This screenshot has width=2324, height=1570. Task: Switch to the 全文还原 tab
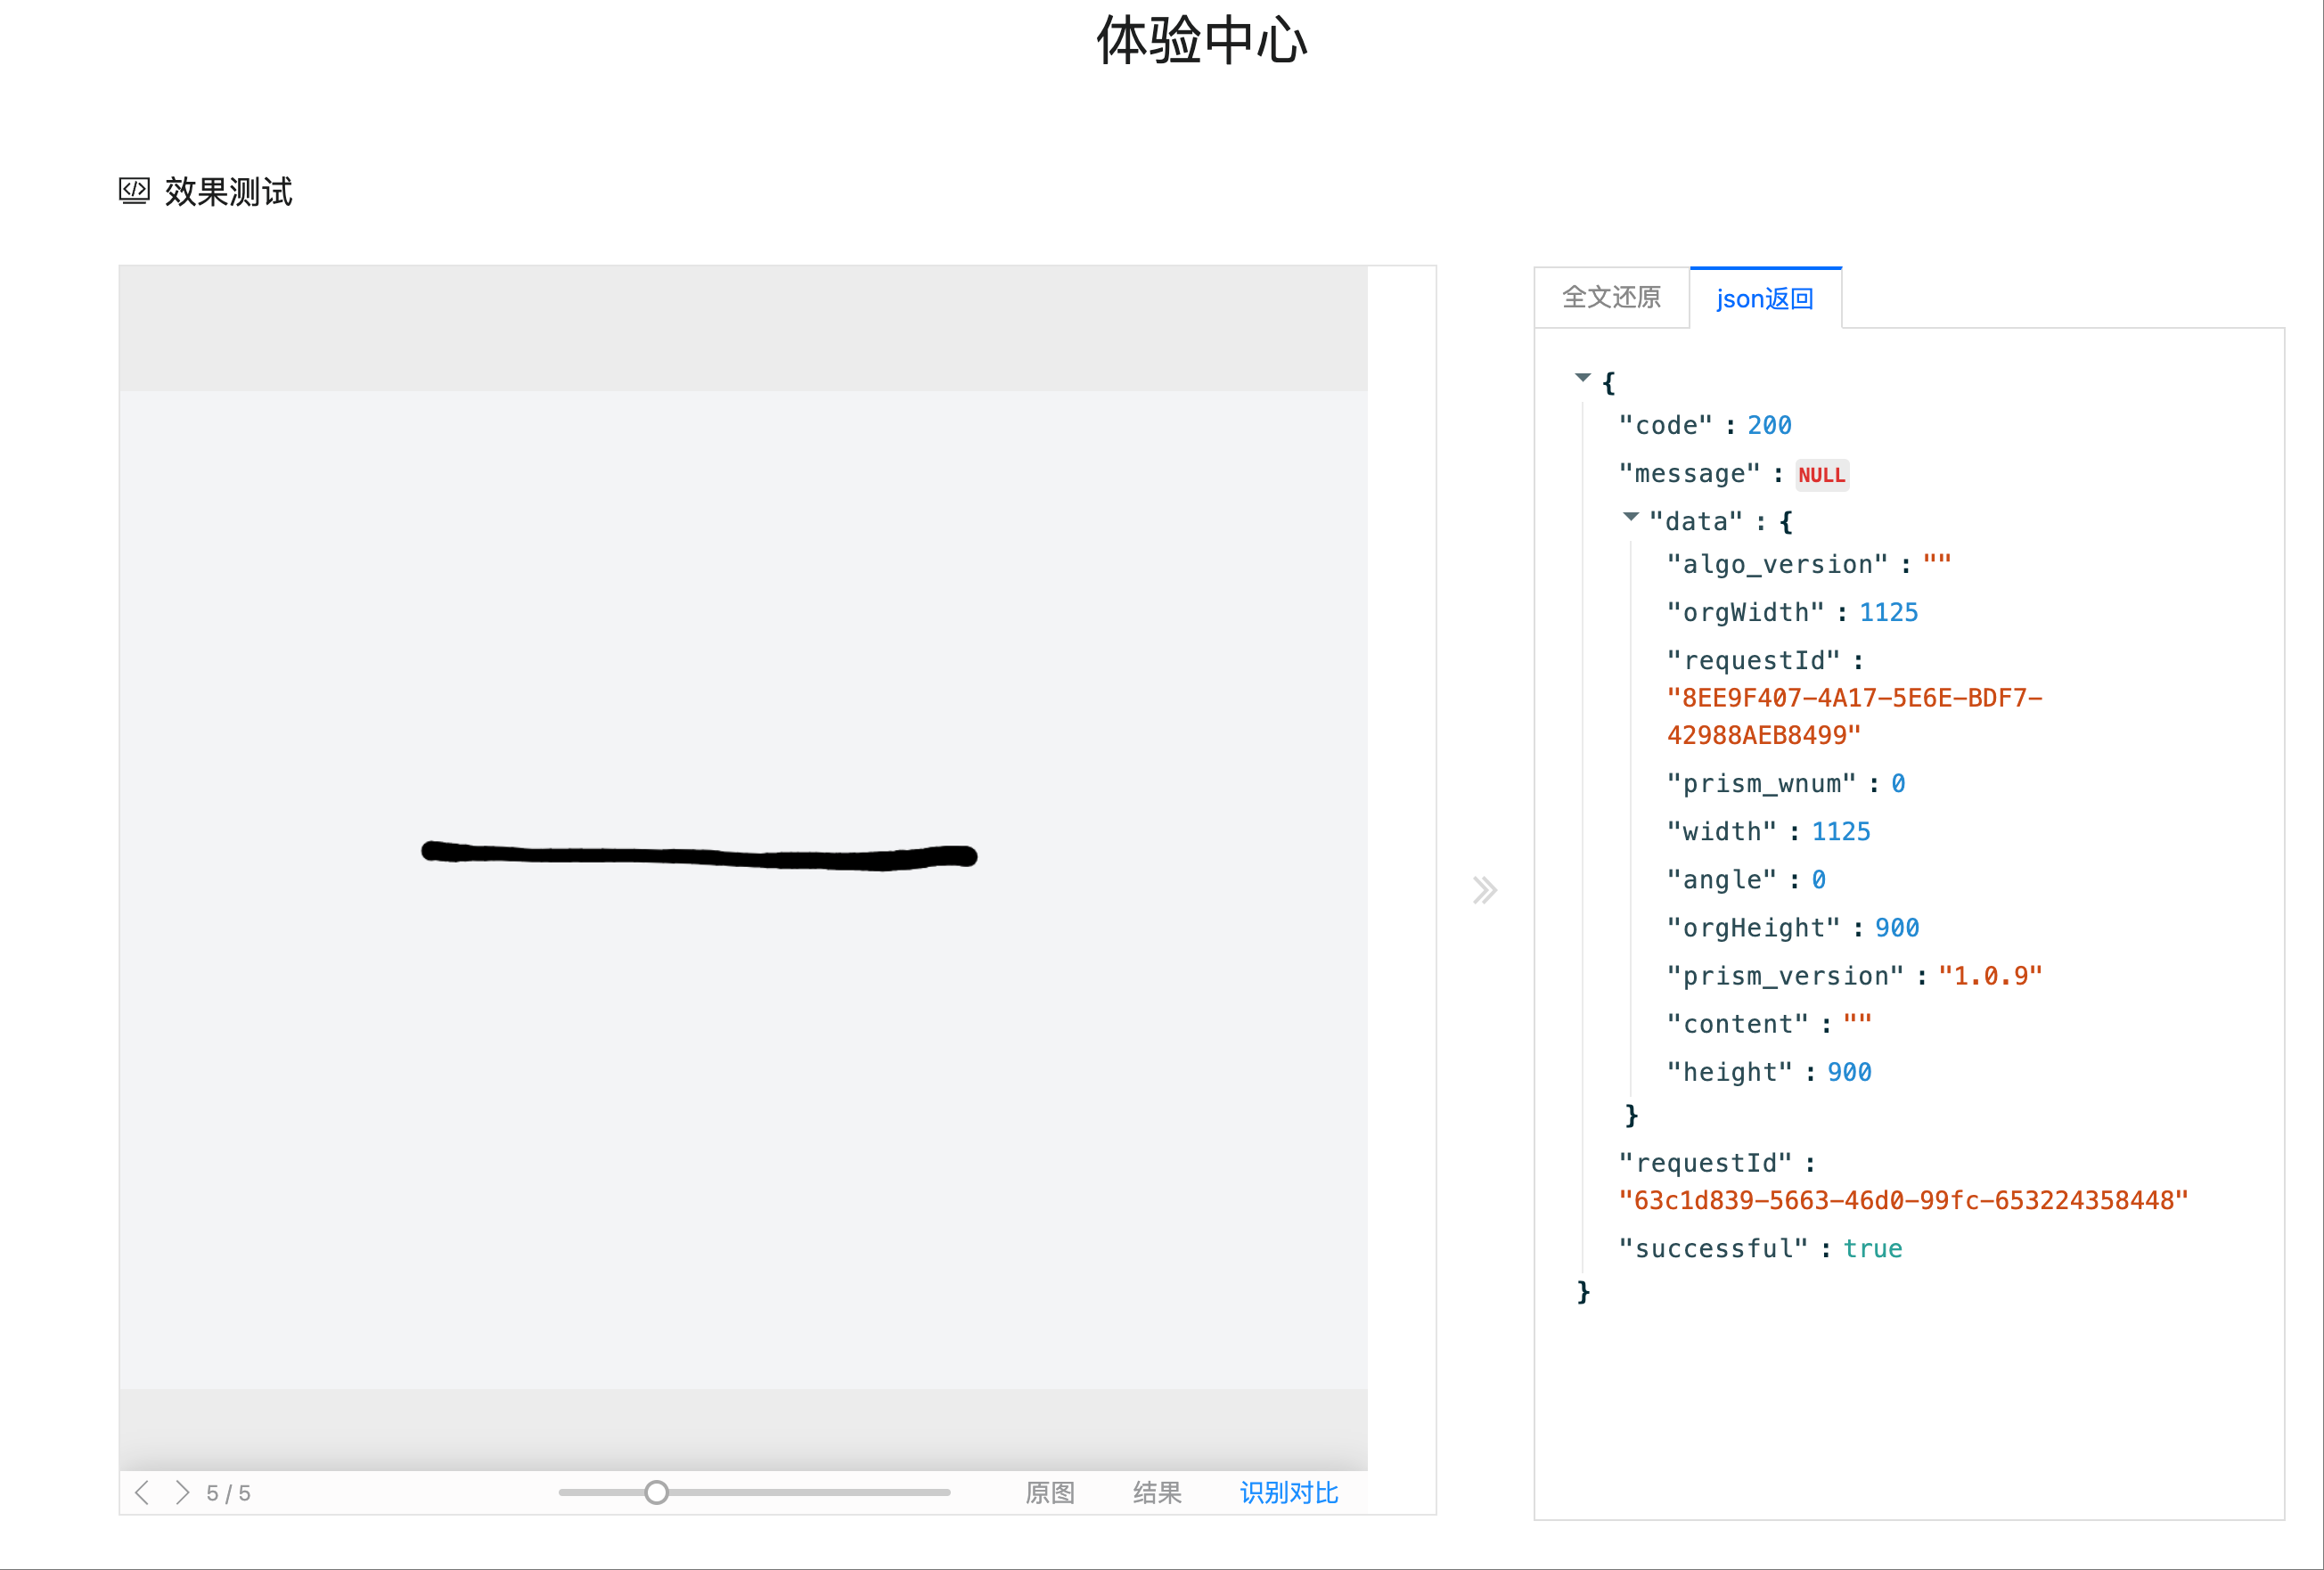point(1611,297)
